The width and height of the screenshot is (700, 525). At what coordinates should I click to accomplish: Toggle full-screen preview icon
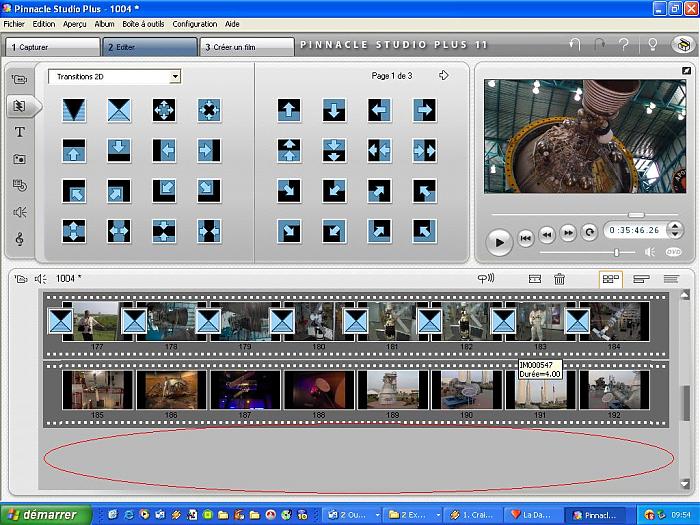point(687,71)
